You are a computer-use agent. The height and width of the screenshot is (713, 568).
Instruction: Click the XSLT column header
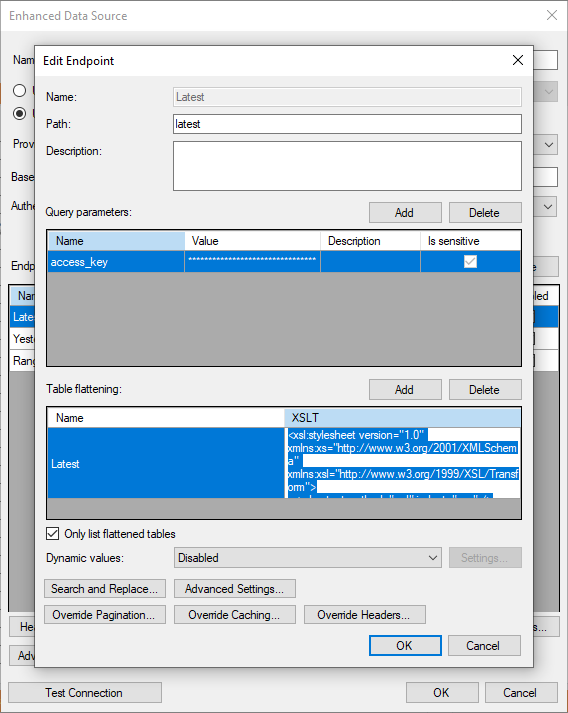[x=402, y=418]
